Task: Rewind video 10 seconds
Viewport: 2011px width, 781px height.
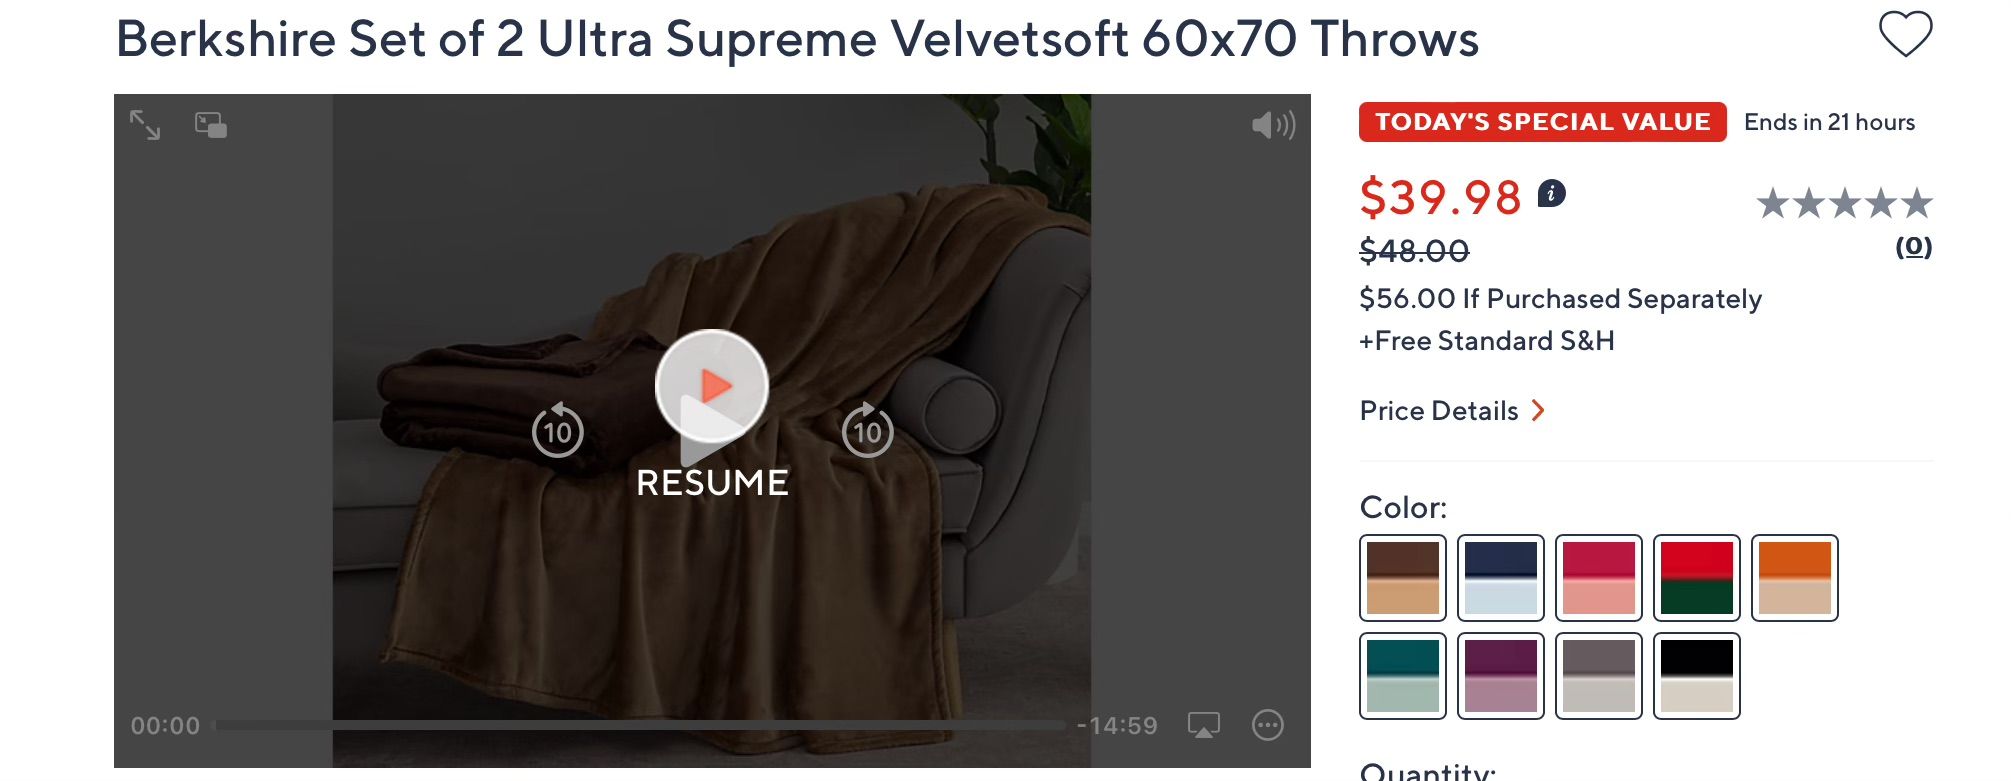Action: [557, 430]
